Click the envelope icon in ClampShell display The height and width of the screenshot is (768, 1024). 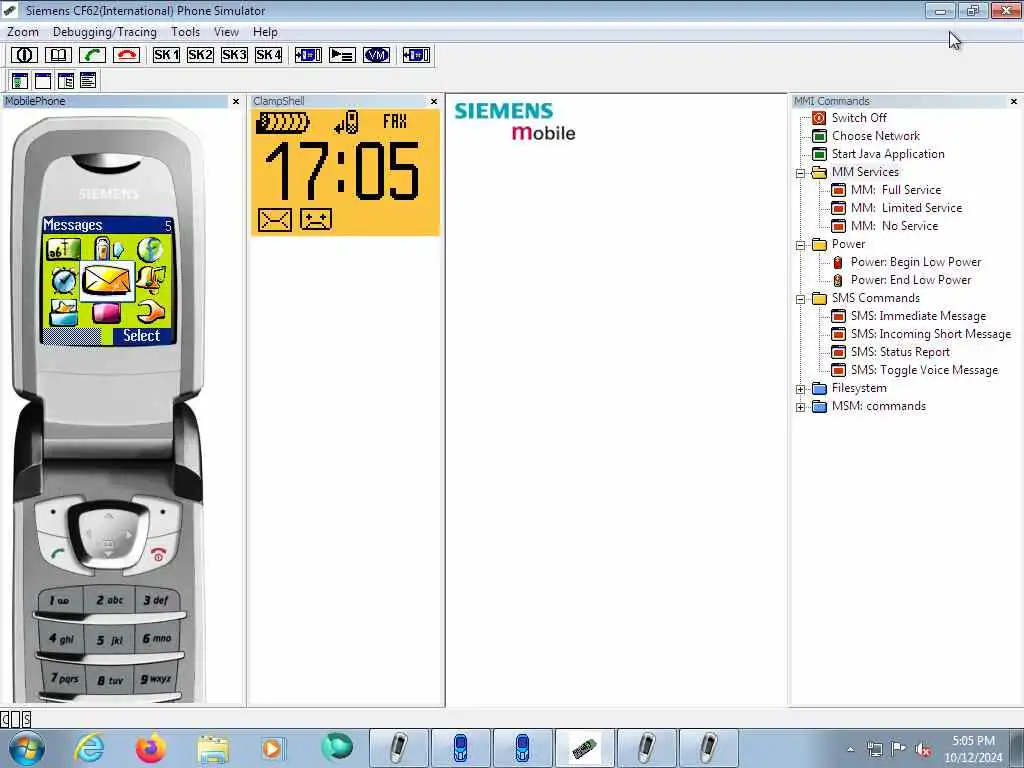(x=274, y=219)
